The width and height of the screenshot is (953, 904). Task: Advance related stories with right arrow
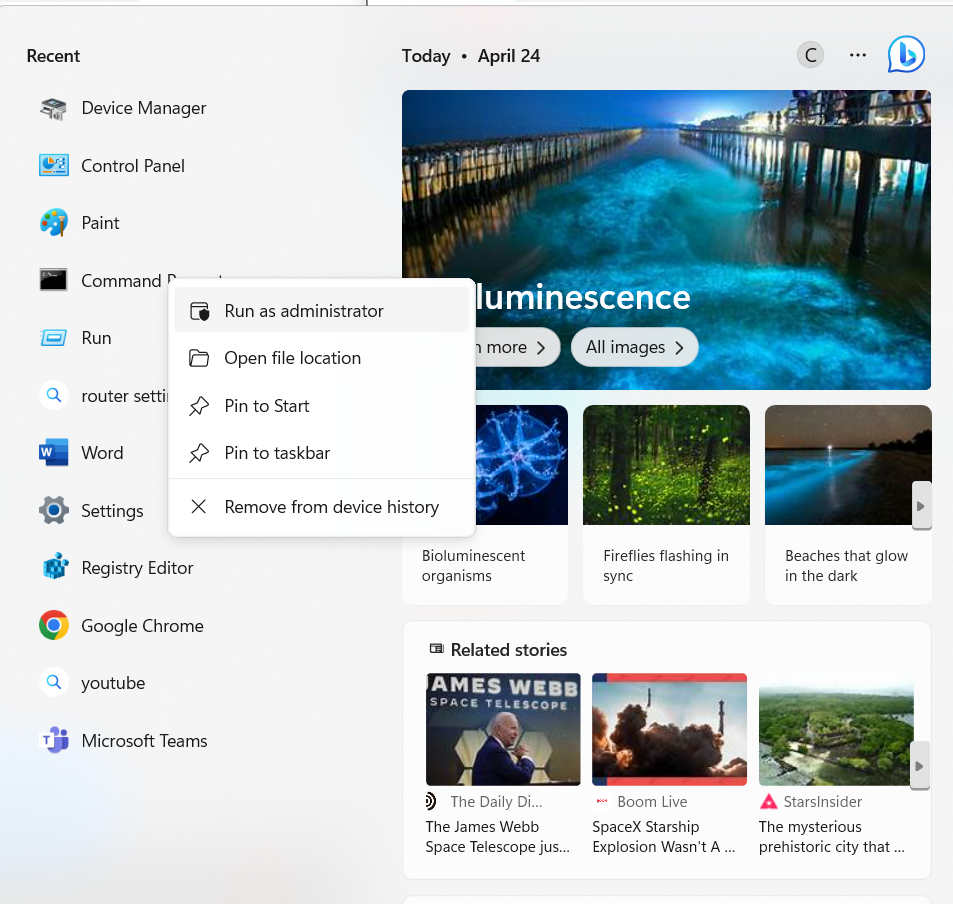point(920,766)
